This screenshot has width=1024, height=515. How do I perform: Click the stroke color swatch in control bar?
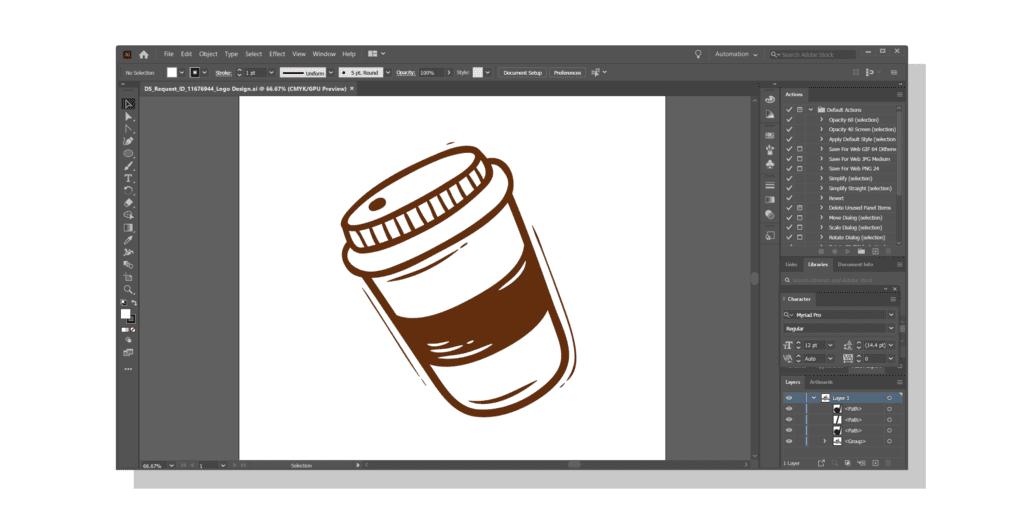195,72
